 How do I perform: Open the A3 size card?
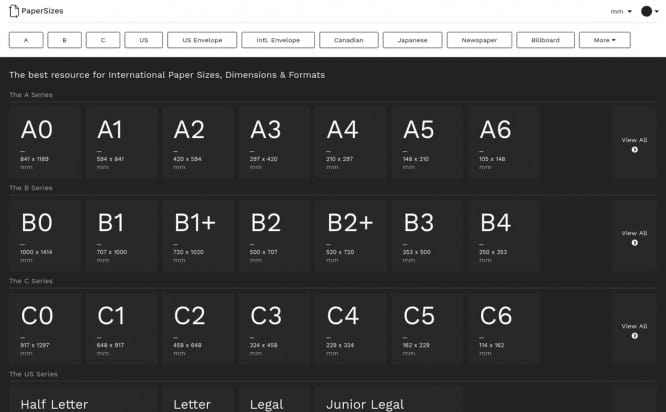[274, 142]
